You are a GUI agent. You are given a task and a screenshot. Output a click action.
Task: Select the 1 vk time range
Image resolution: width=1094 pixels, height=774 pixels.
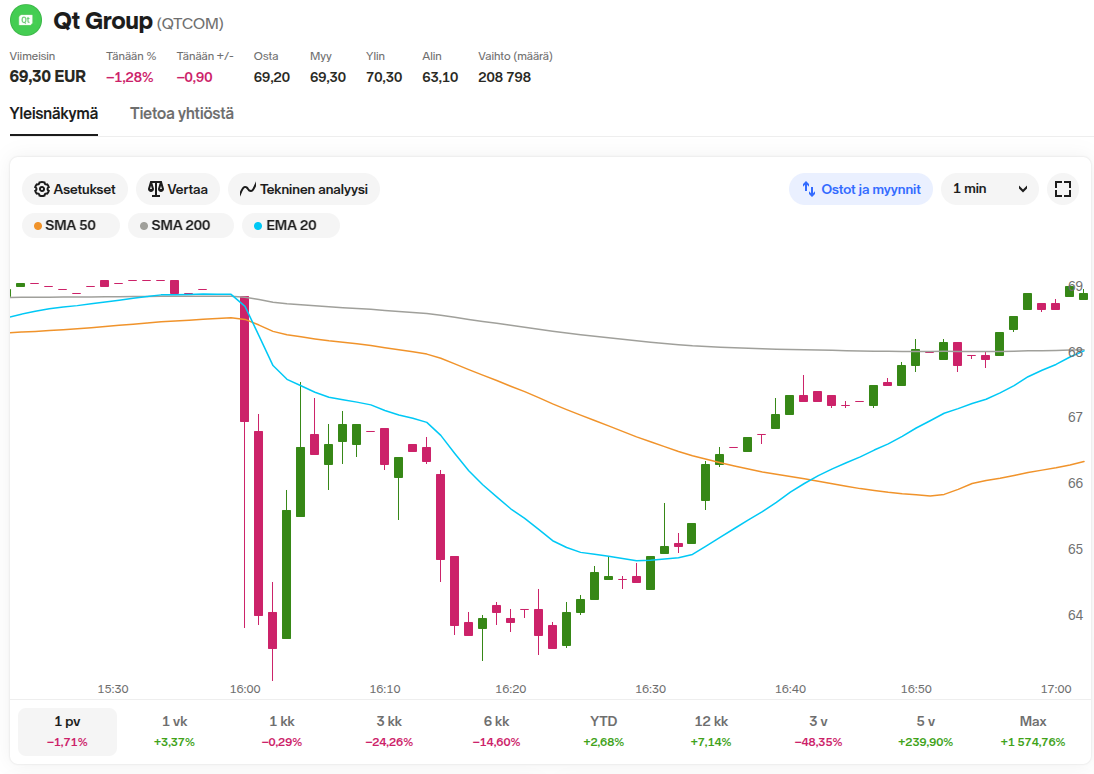pyautogui.click(x=174, y=731)
